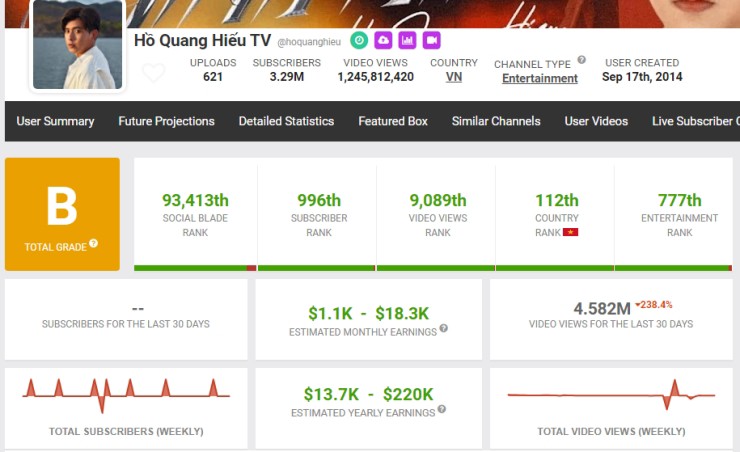
Task: Open the Detailed Statistics tab
Action: click(x=286, y=121)
